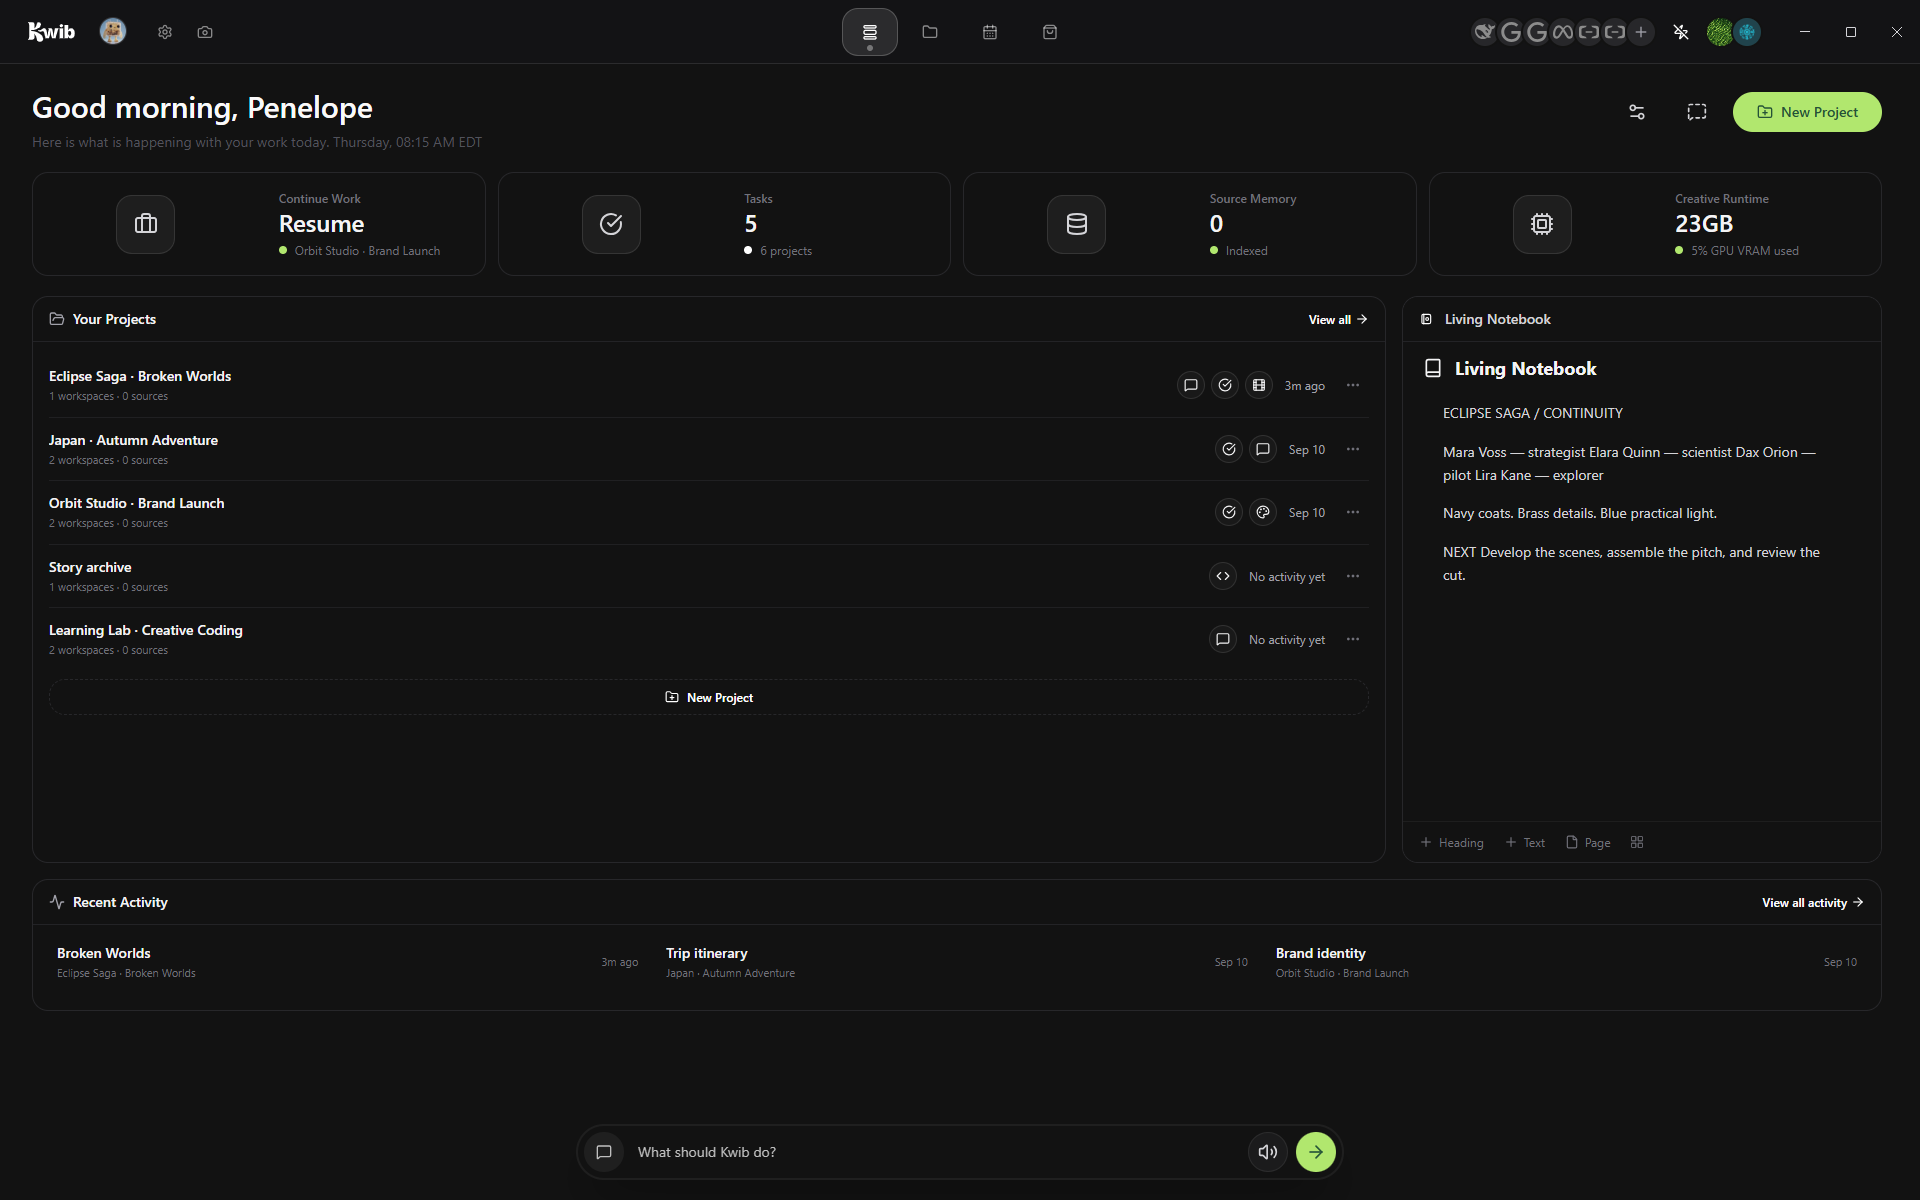The width and height of the screenshot is (1920, 1200).
Task: Click the dashed New Project row
Action: pyautogui.click(x=709, y=697)
